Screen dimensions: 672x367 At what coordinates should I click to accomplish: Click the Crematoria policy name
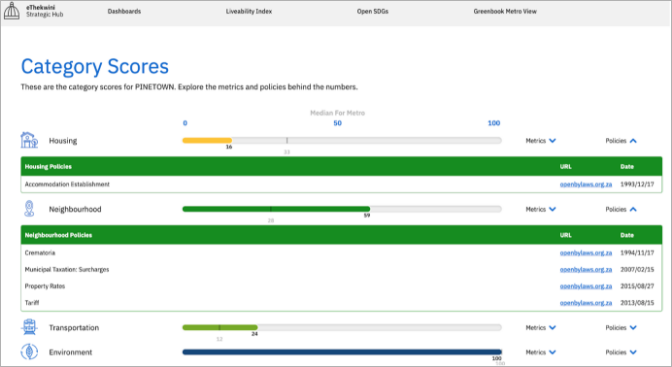(40, 253)
